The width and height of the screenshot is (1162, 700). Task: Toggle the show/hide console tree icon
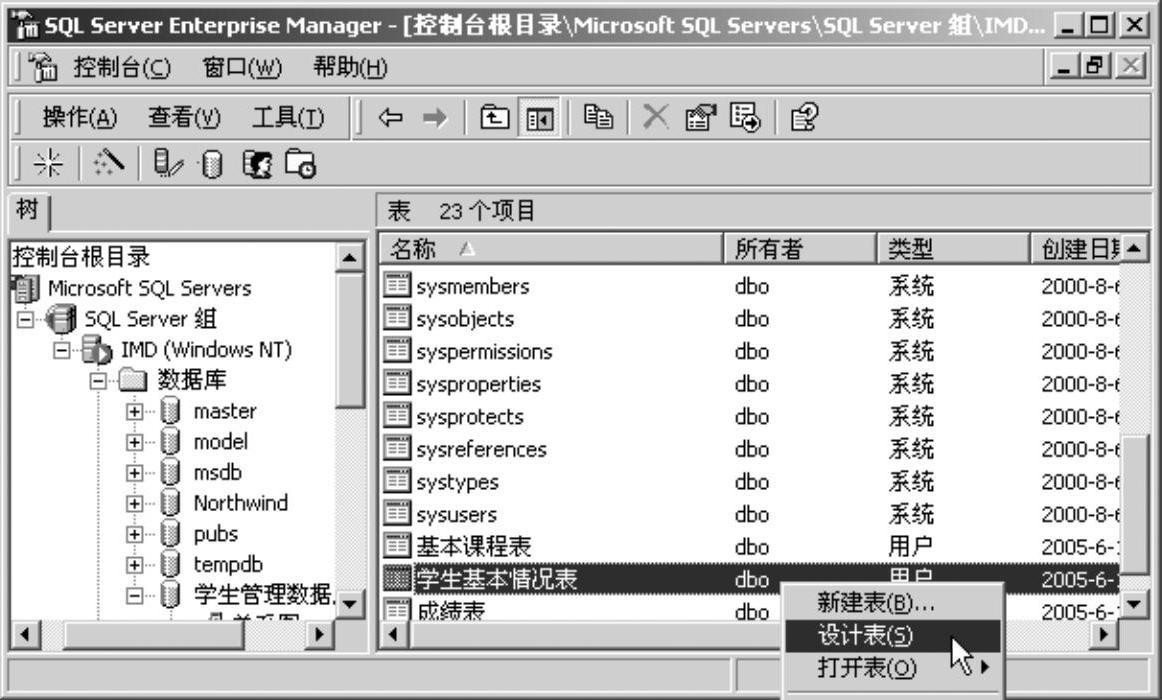pos(539,118)
